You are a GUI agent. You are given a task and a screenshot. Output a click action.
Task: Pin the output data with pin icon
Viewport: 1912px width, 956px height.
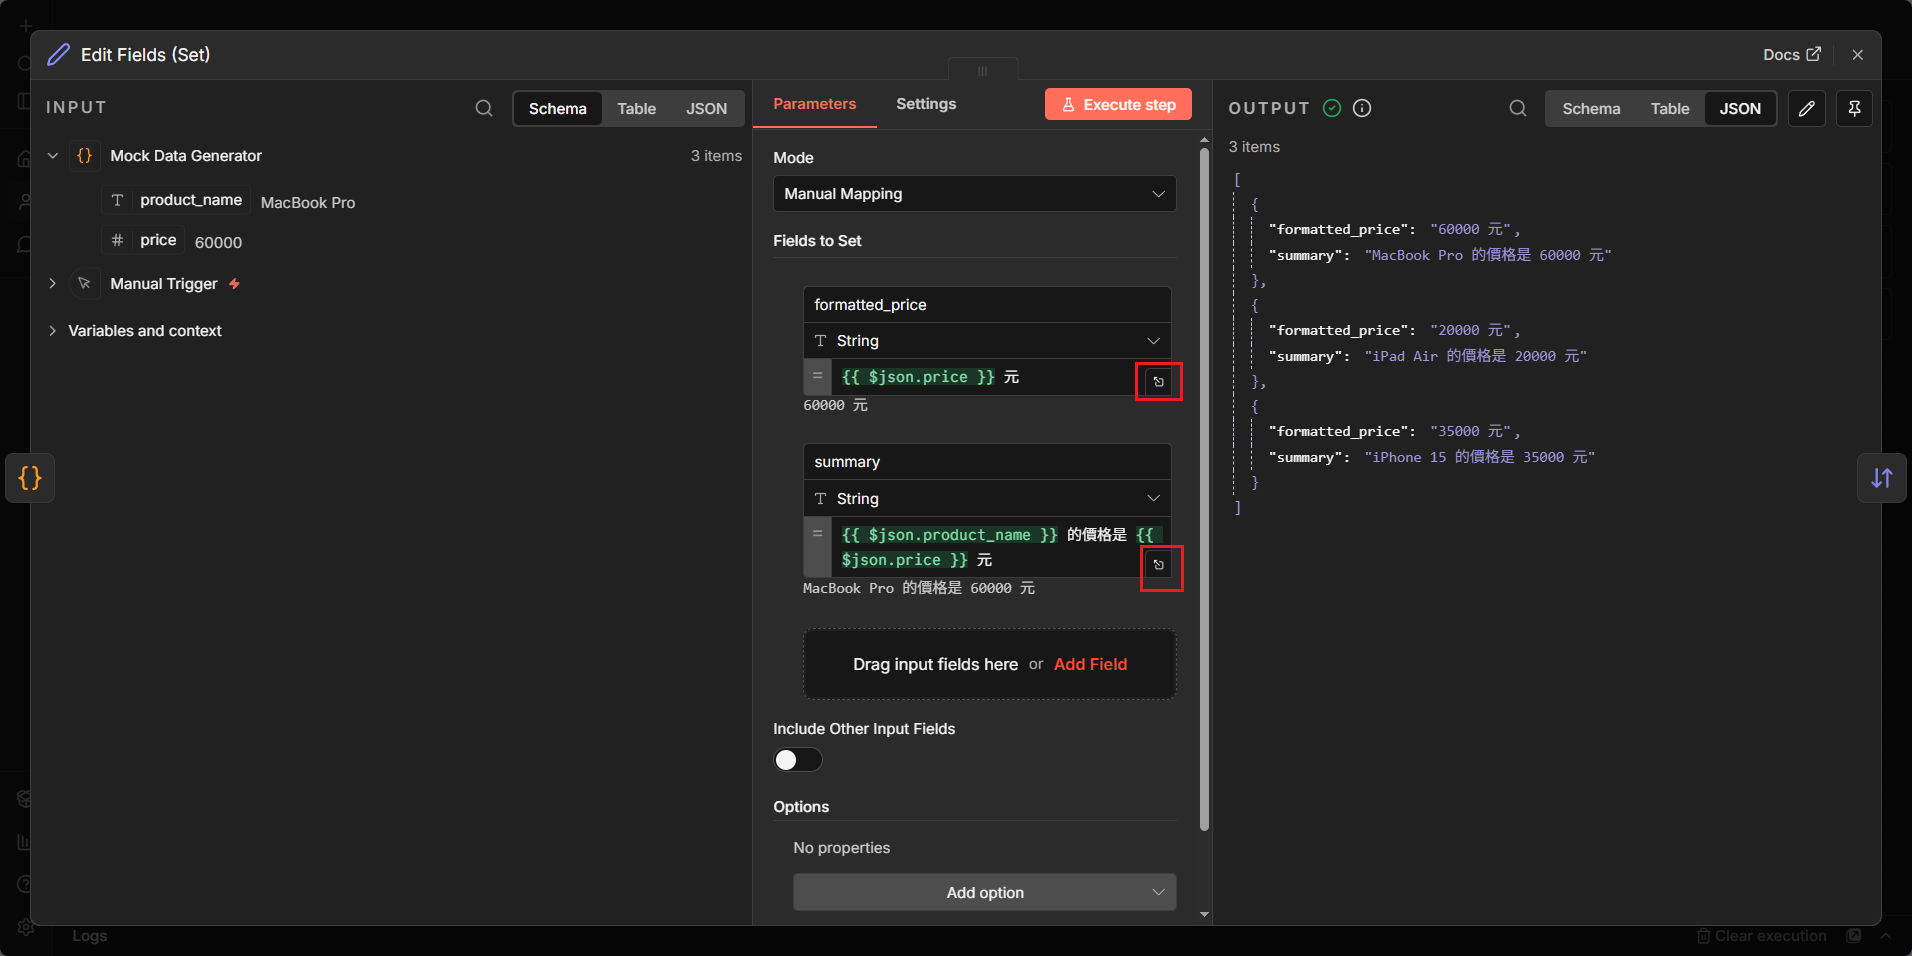1854,108
